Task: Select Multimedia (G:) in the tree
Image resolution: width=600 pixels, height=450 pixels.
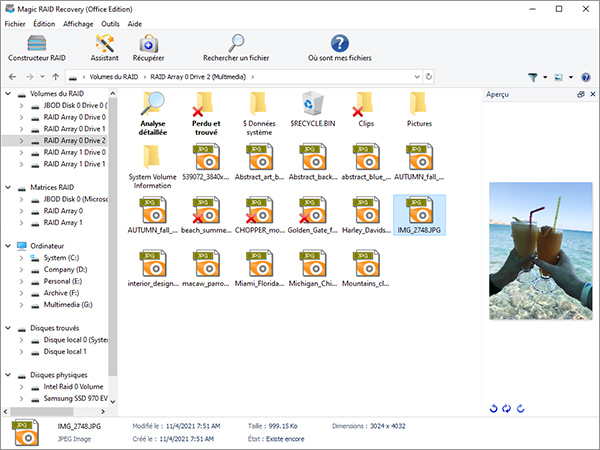Action: (x=68, y=305)
